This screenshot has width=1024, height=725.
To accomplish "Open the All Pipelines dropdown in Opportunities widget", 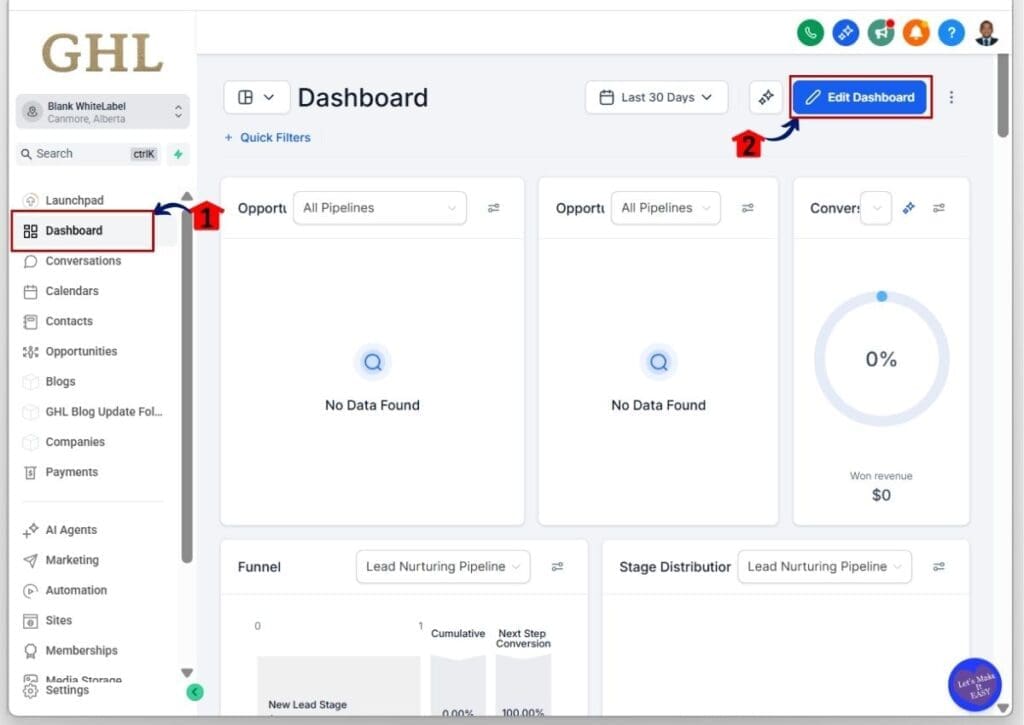I will (379, 207).
